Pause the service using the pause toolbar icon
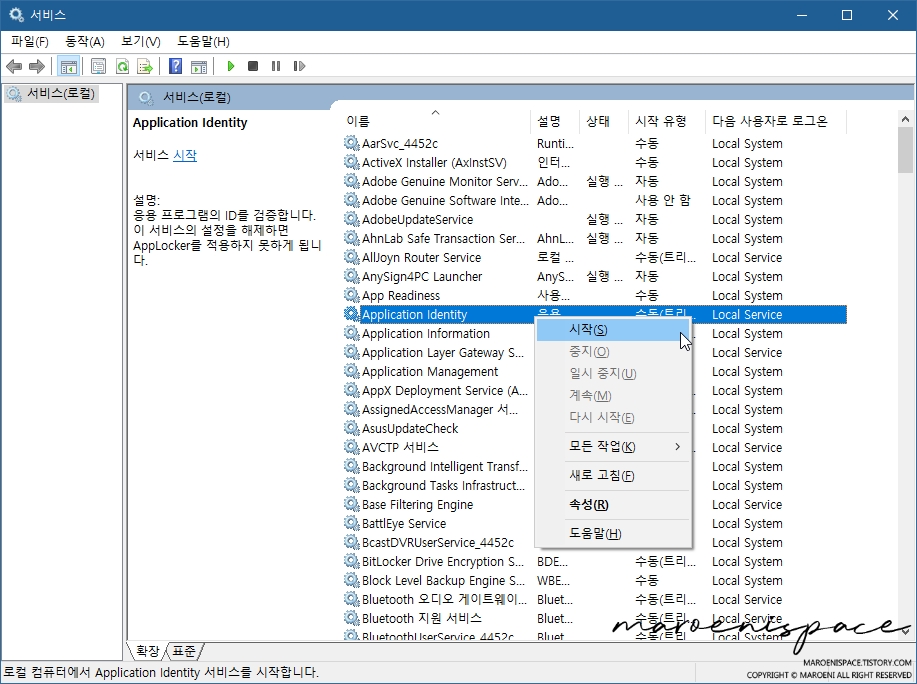Screen dimensions: 917x684 276,66
